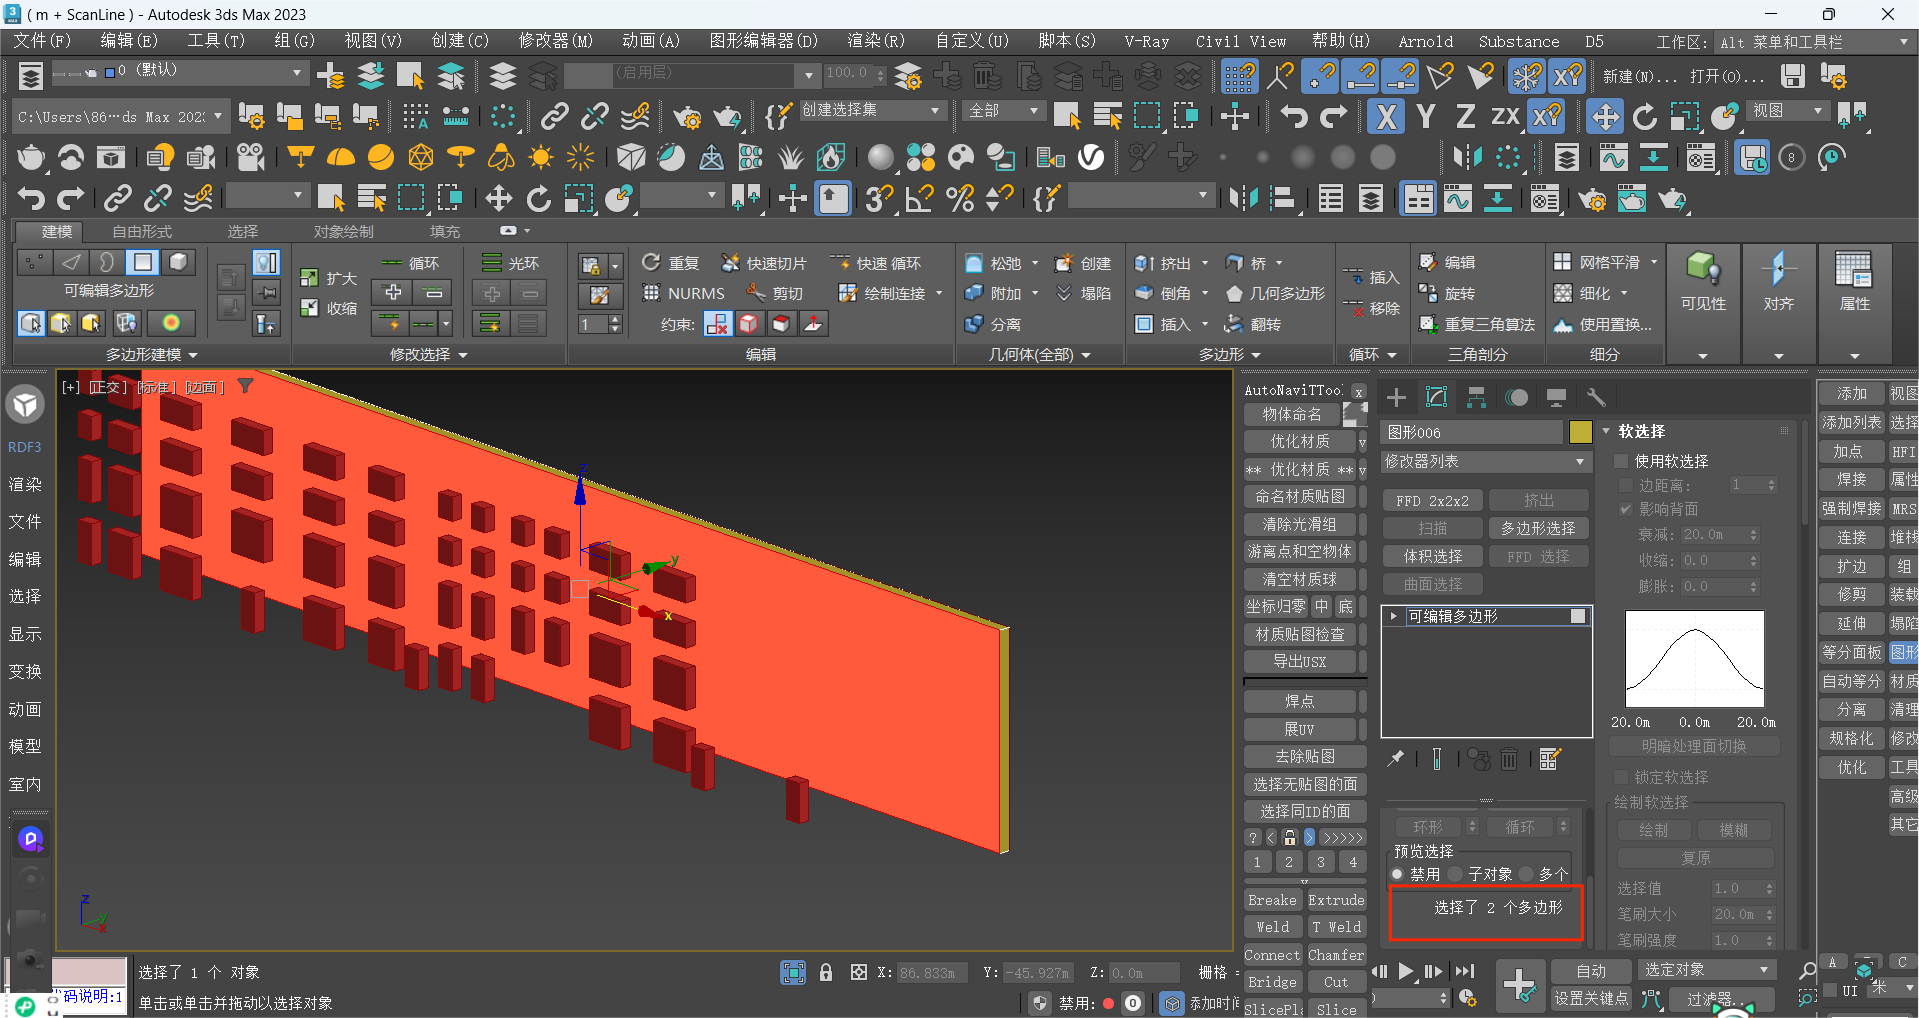Open the Modify command panel tab
The image size is (1919, 1018).
1436,398
